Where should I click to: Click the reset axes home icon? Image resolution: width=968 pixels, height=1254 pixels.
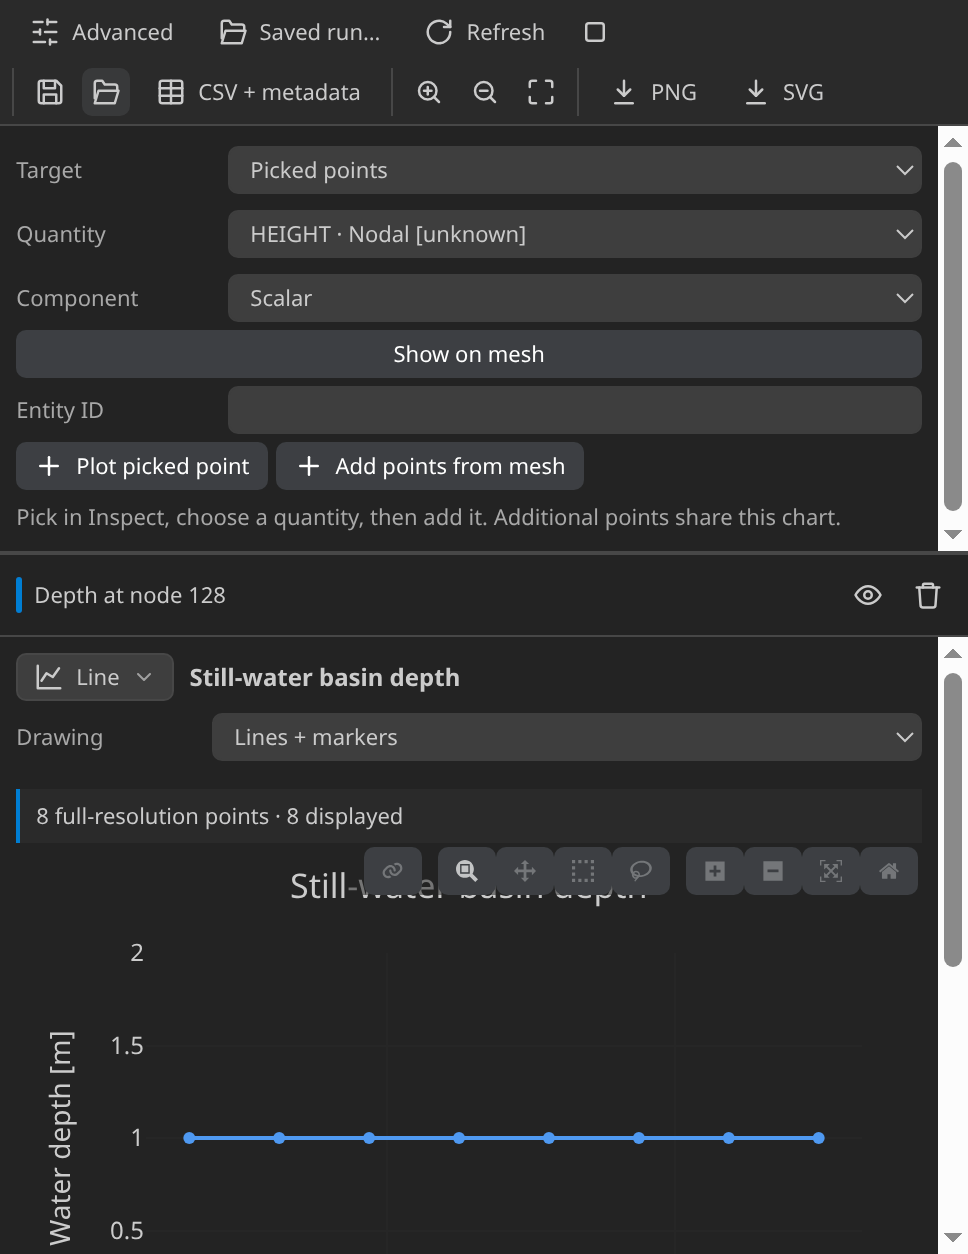pos(889,870)
